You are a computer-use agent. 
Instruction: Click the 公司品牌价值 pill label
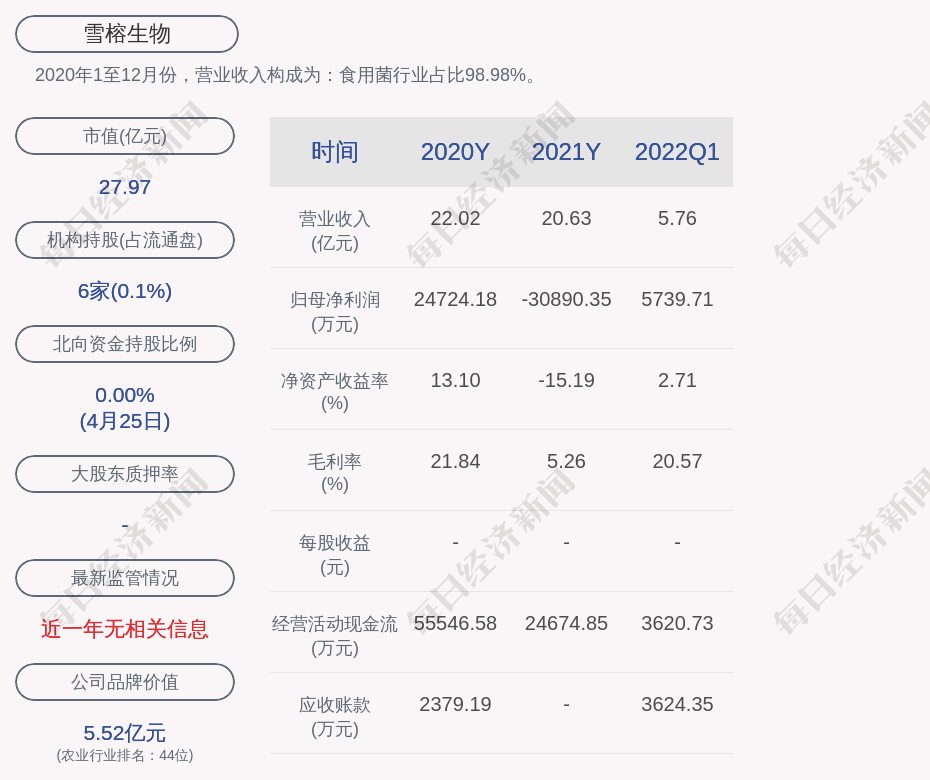click(125, 682)
